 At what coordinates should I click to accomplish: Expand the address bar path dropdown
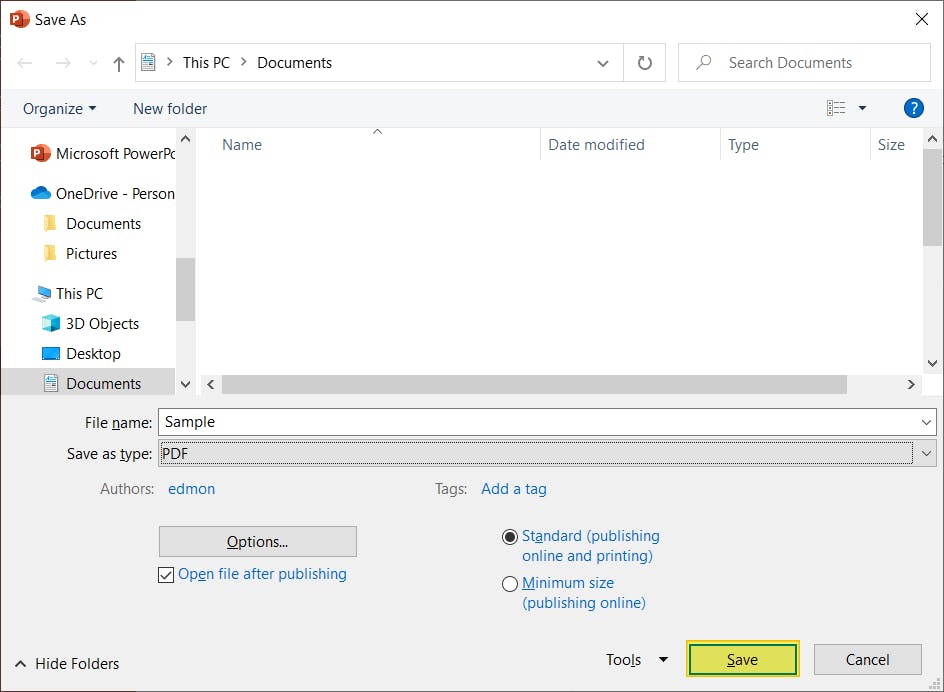pyautogui.click(x=603, y=62)
